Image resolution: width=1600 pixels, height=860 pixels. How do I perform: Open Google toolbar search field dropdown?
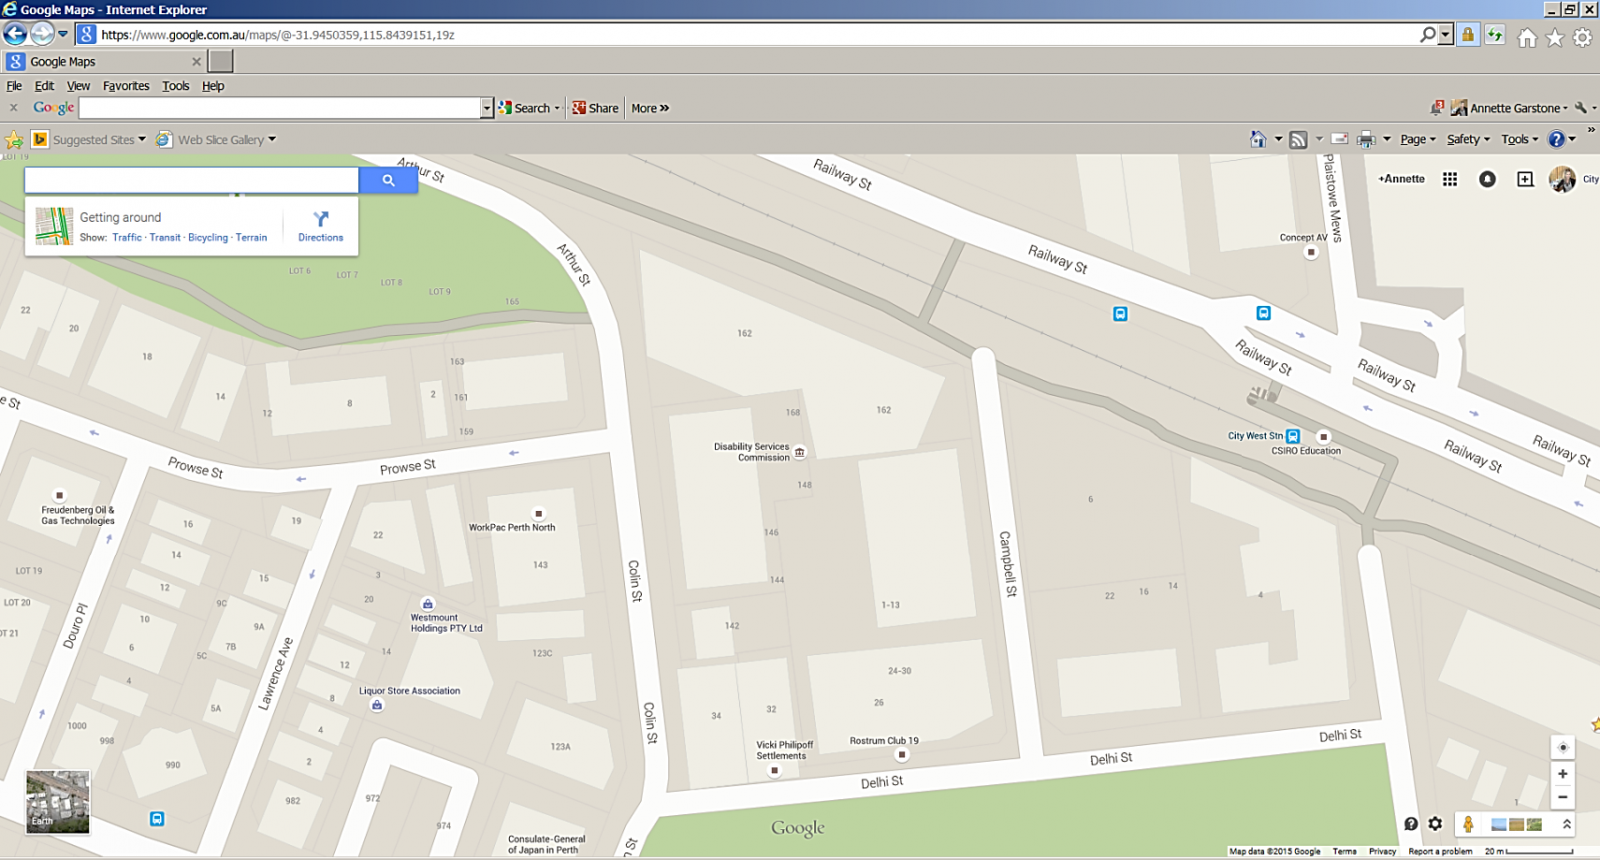click(x=487, y=108)
